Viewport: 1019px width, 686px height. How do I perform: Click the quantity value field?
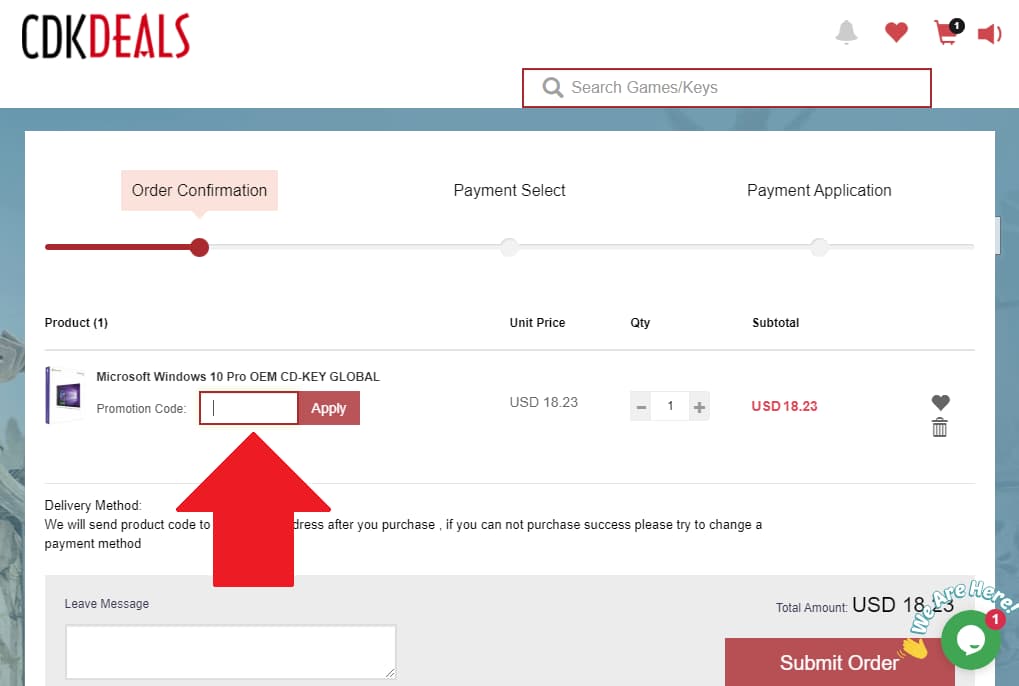(670, 407)
